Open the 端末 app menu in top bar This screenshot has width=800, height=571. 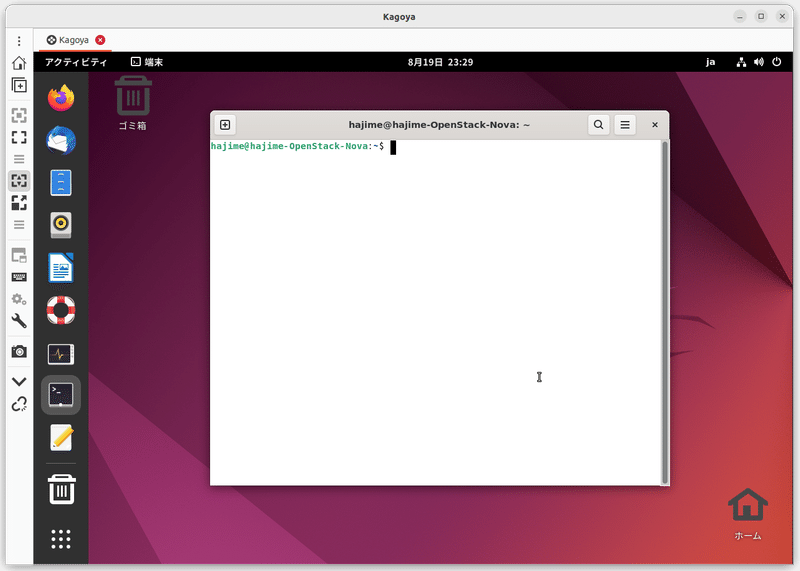point(147,62)
